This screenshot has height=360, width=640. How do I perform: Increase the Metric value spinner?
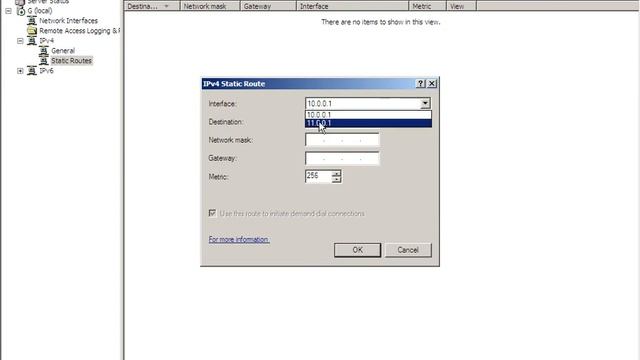336,173
